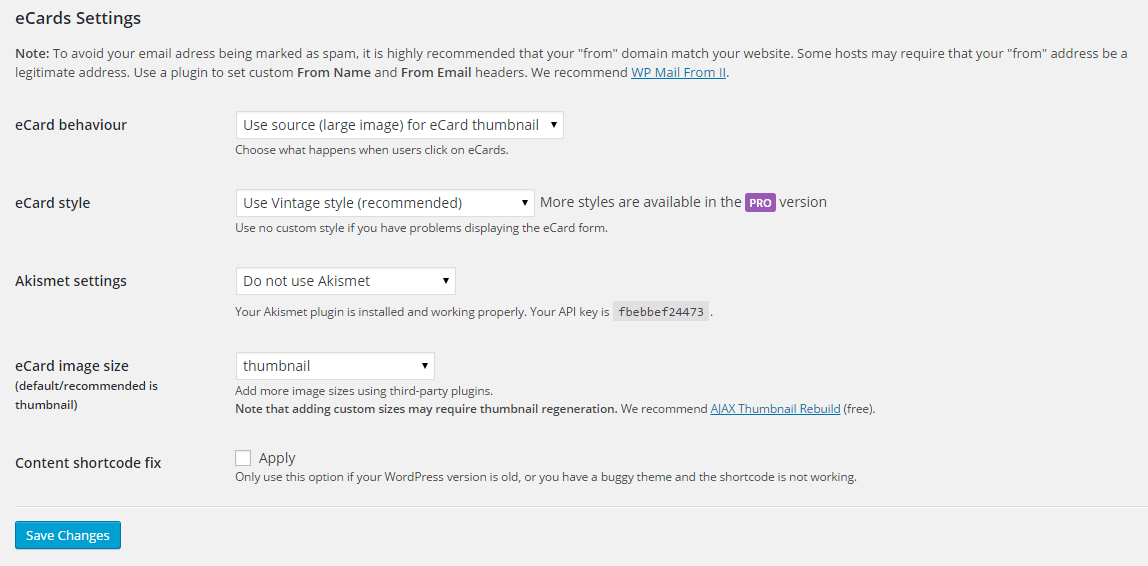
Task: Click the purple PRO badge
Action: pos(760,203)
